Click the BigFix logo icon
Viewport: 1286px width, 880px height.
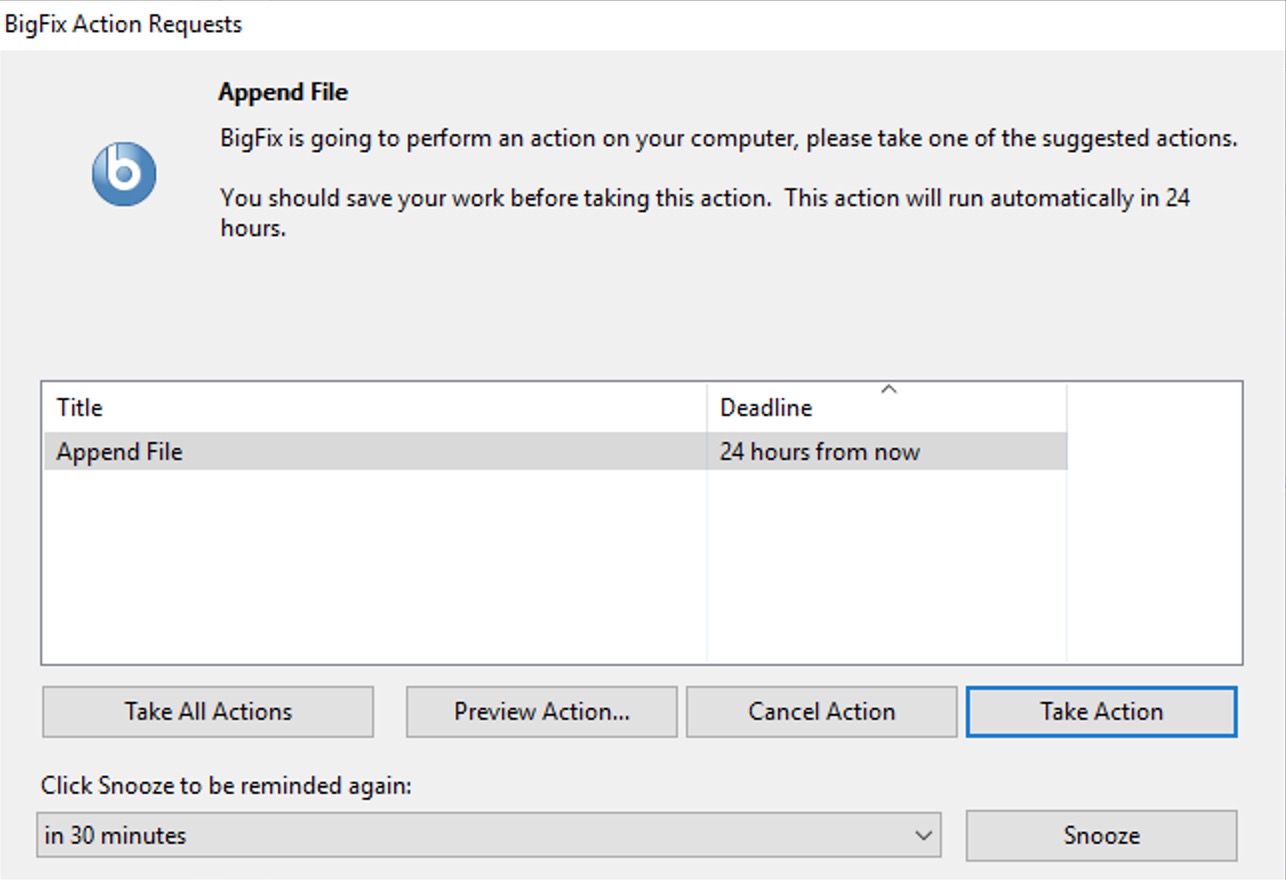[x=124, y=174]
